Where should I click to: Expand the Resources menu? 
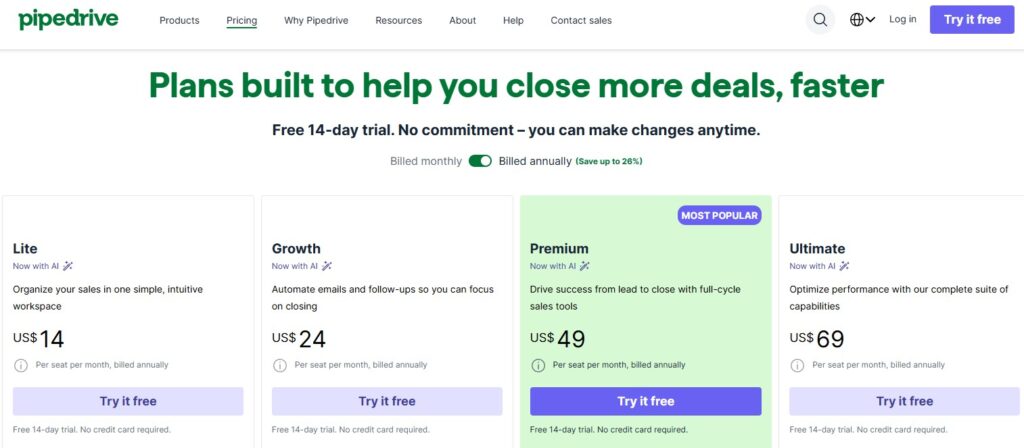(x=398, y=20)
